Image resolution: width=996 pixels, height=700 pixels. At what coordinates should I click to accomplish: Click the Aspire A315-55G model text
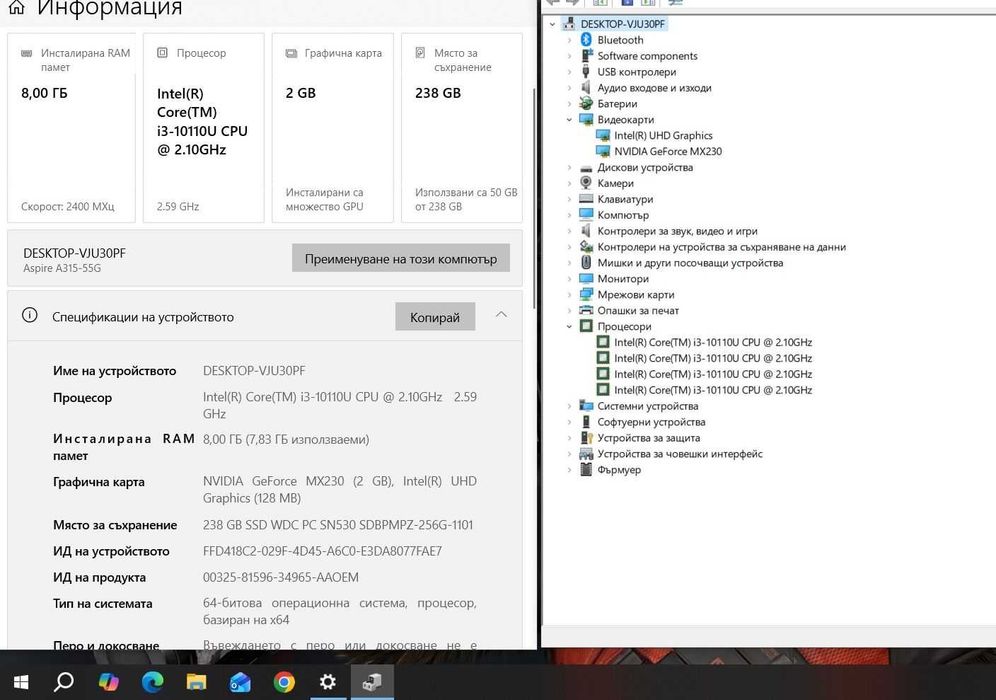tap(62, 268)
